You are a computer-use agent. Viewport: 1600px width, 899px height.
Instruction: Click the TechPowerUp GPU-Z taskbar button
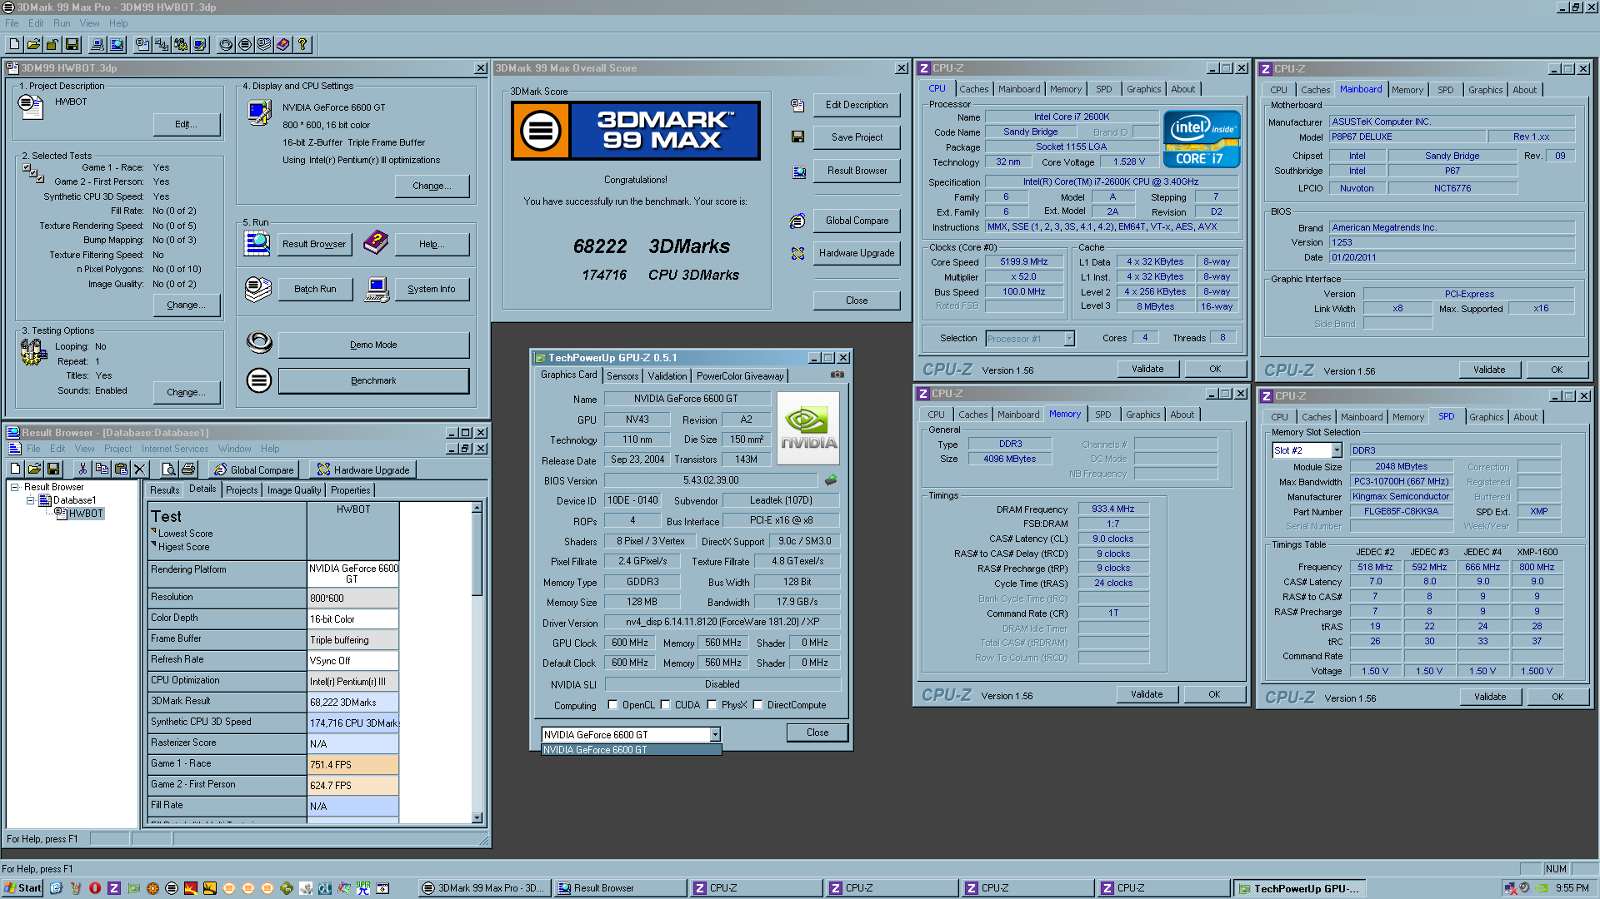(1298, 888)
